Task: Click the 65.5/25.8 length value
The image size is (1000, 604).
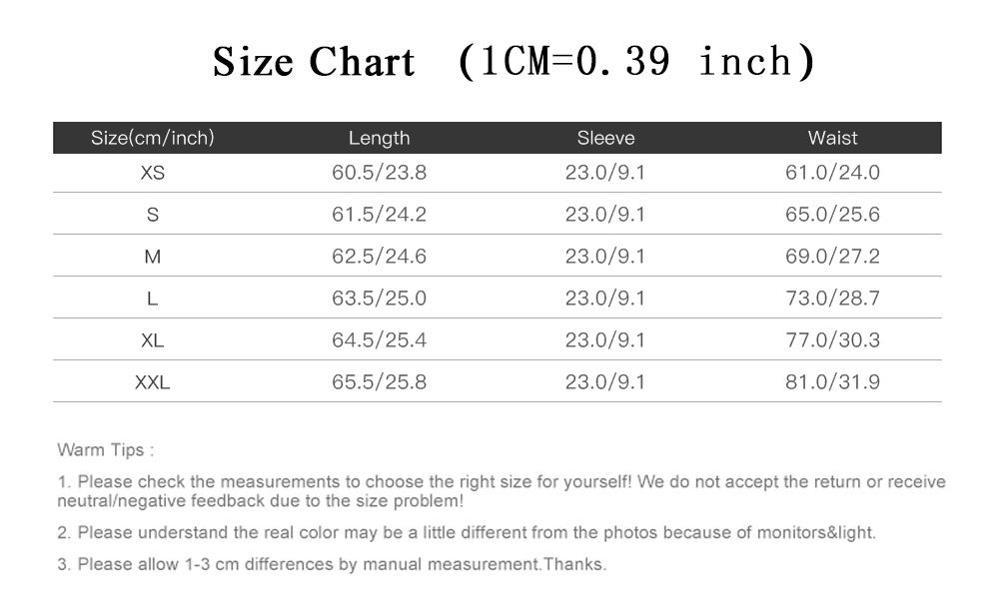Action: pos(379,382)
